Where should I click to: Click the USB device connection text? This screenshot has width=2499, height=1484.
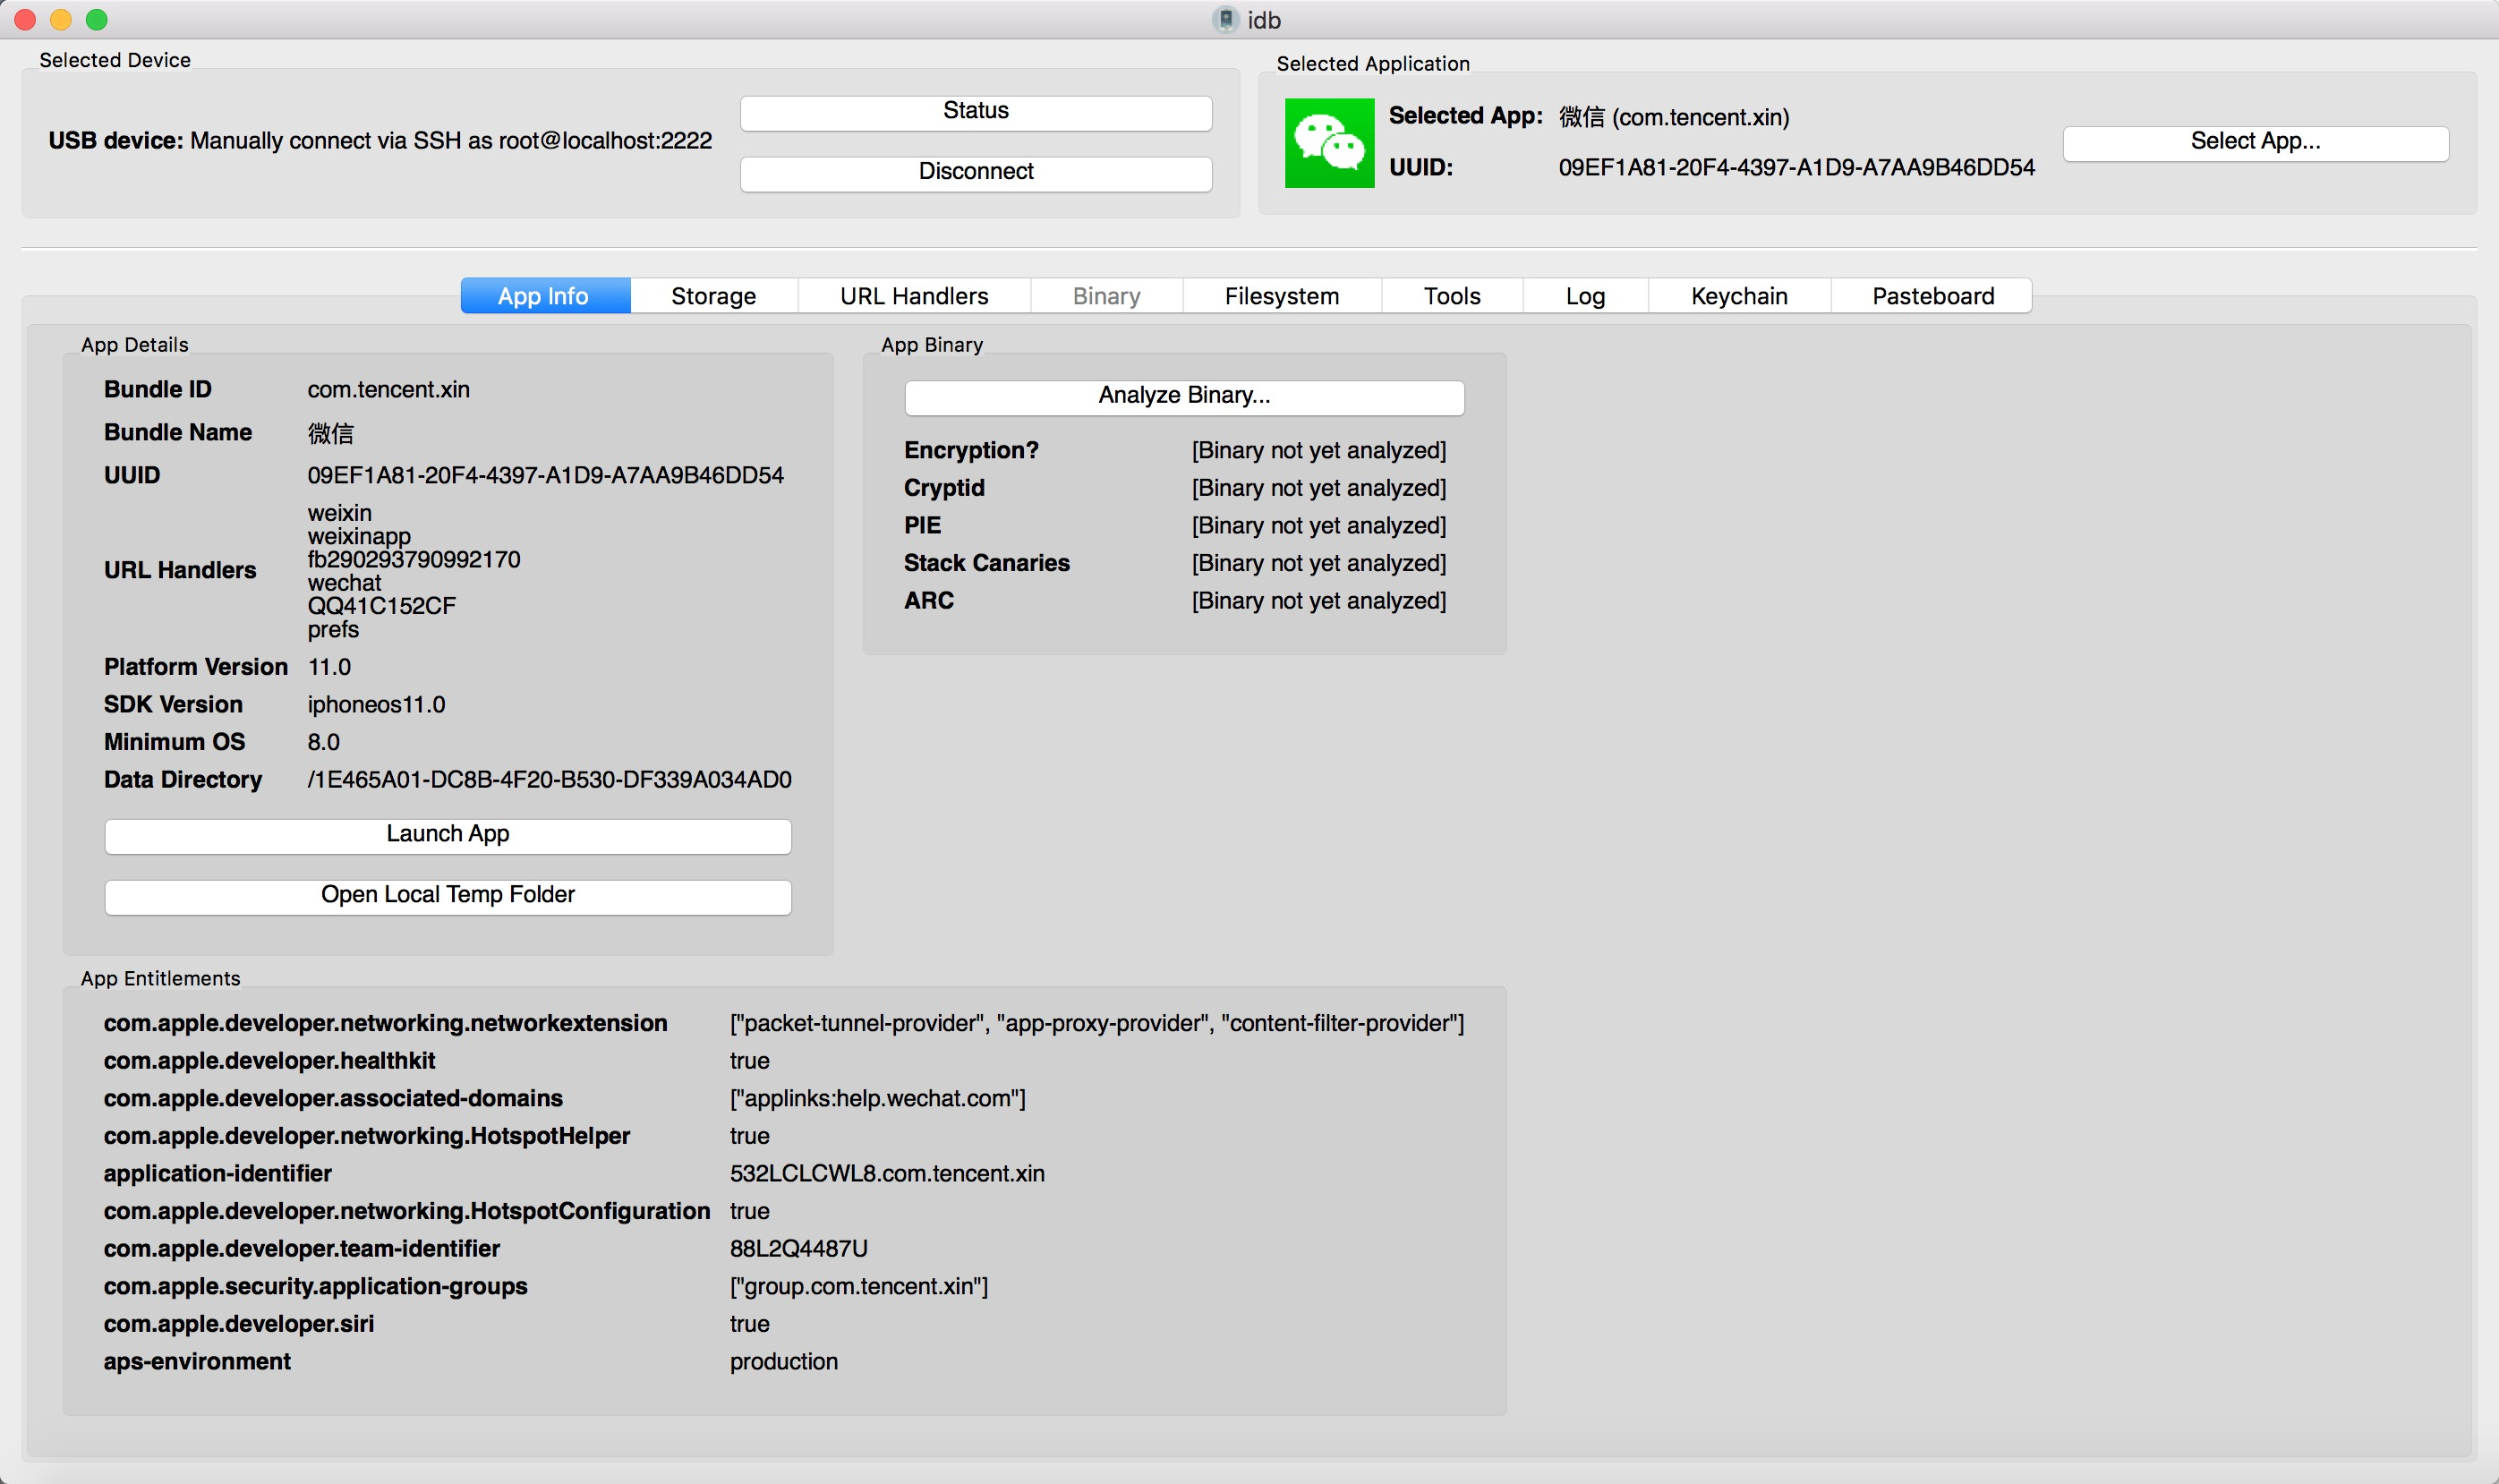(x=380, y=141)
